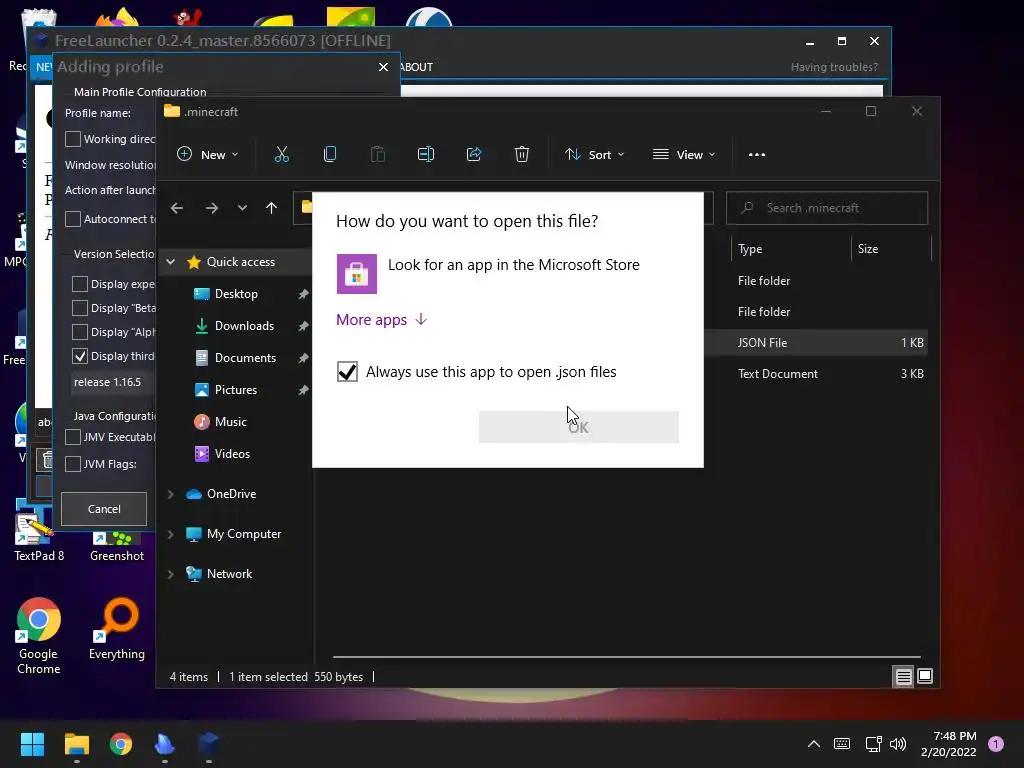Toggle Display "Beta" versions checkbox
Viewport: 1024px width, 768px height.
[x=80, y=308]
